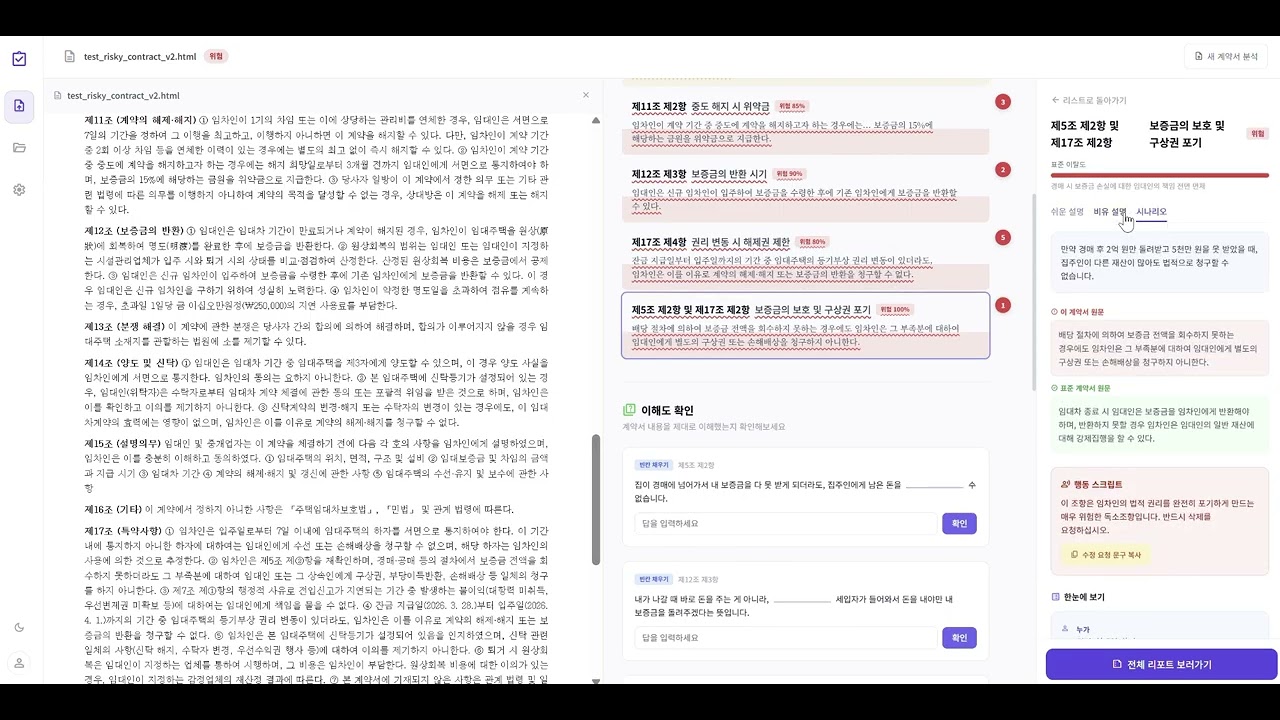Open the full report with 전체 리포트 보러가기
Viewport: 1280px width, 720px height.
[1162, 664]
